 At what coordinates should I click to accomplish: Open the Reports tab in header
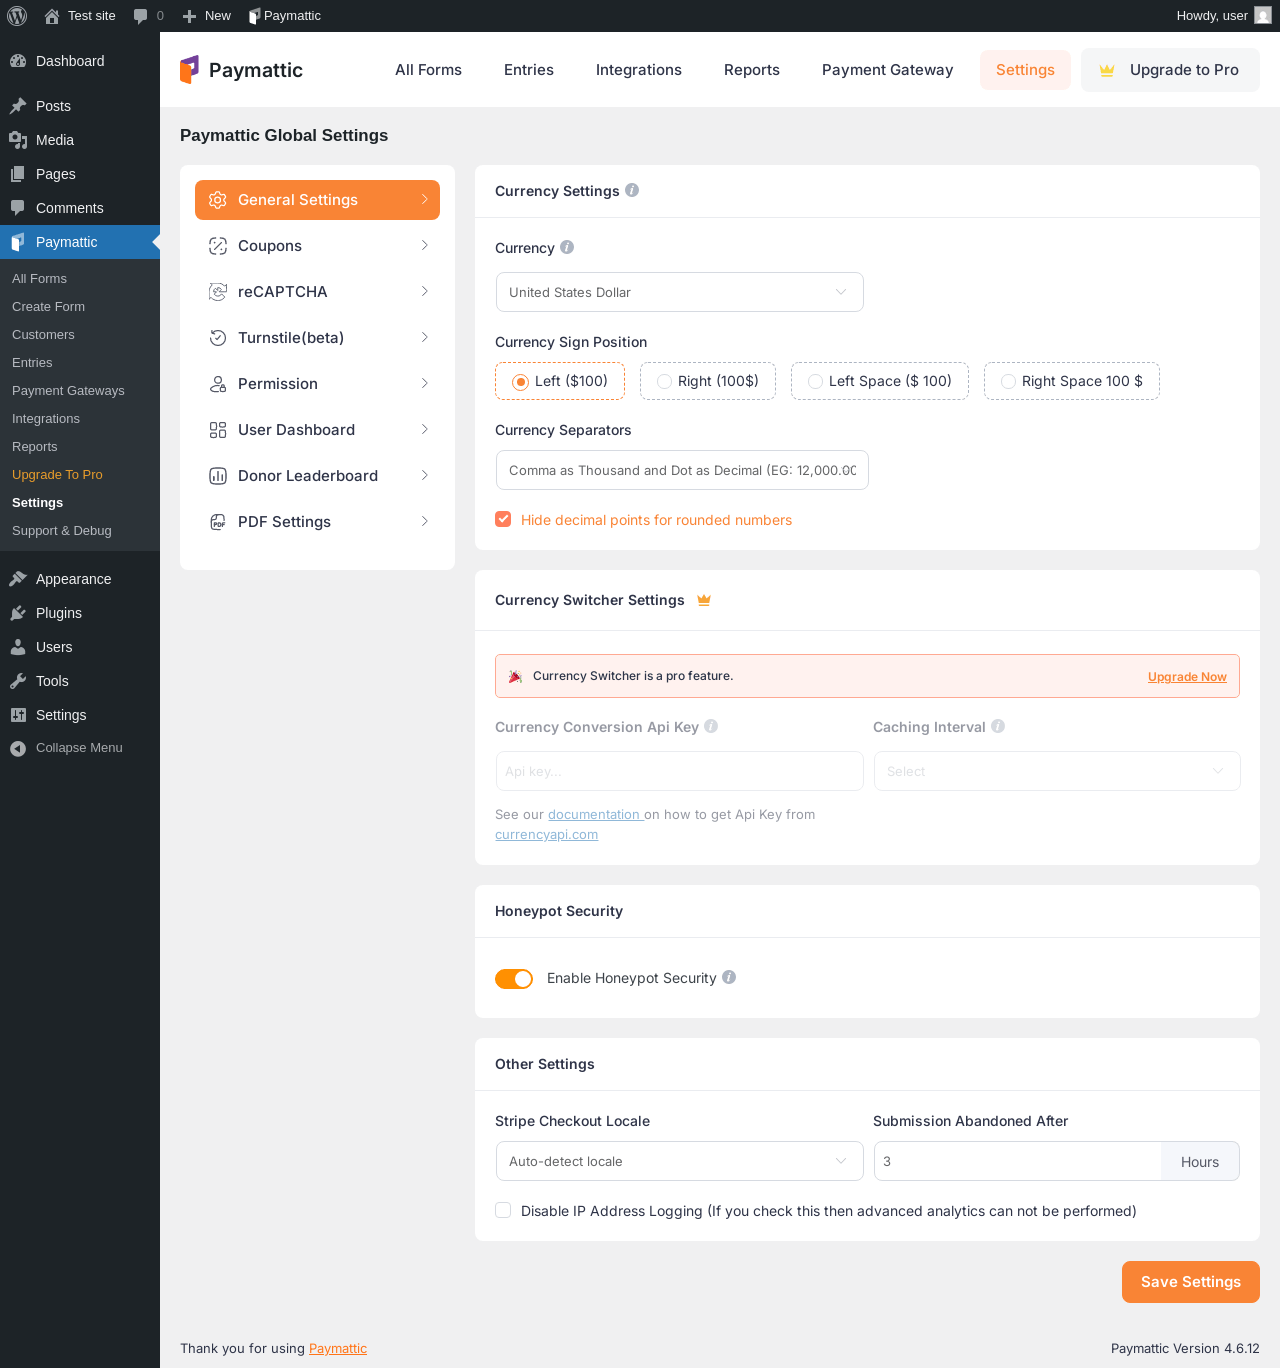click(x=752, y=70)
